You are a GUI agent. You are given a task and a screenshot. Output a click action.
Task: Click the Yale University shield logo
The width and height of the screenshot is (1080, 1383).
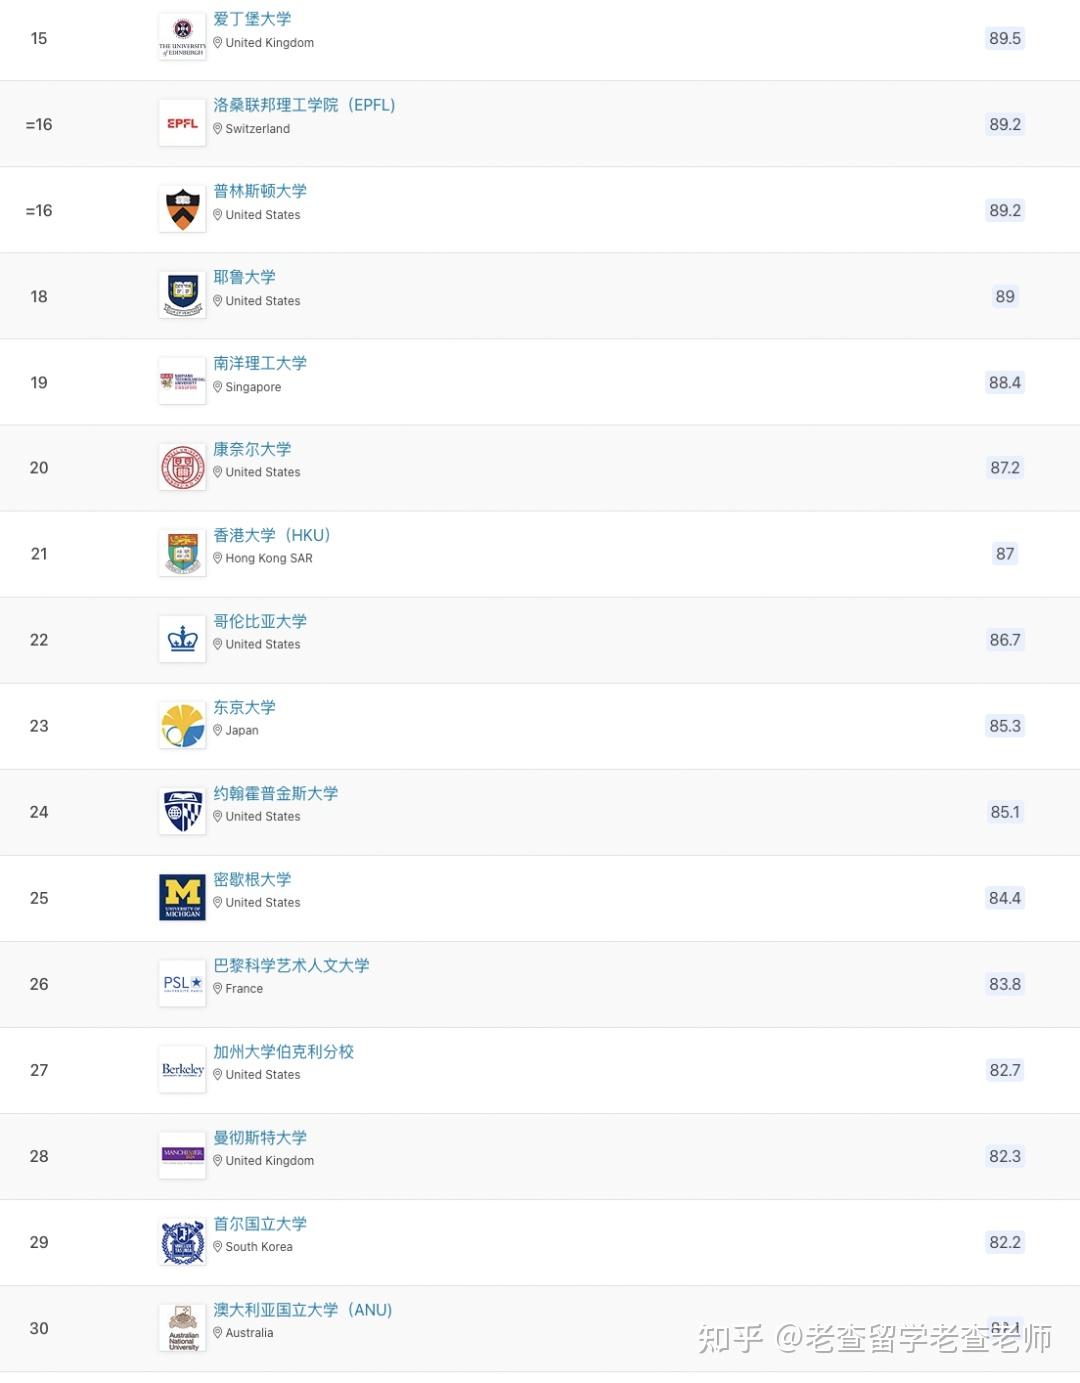(x=182, y=296)
